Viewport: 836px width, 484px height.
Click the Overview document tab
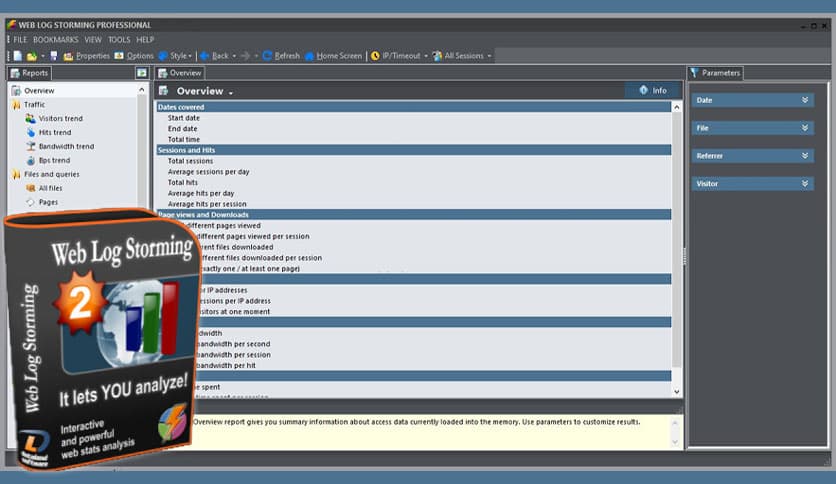point(180,73)
